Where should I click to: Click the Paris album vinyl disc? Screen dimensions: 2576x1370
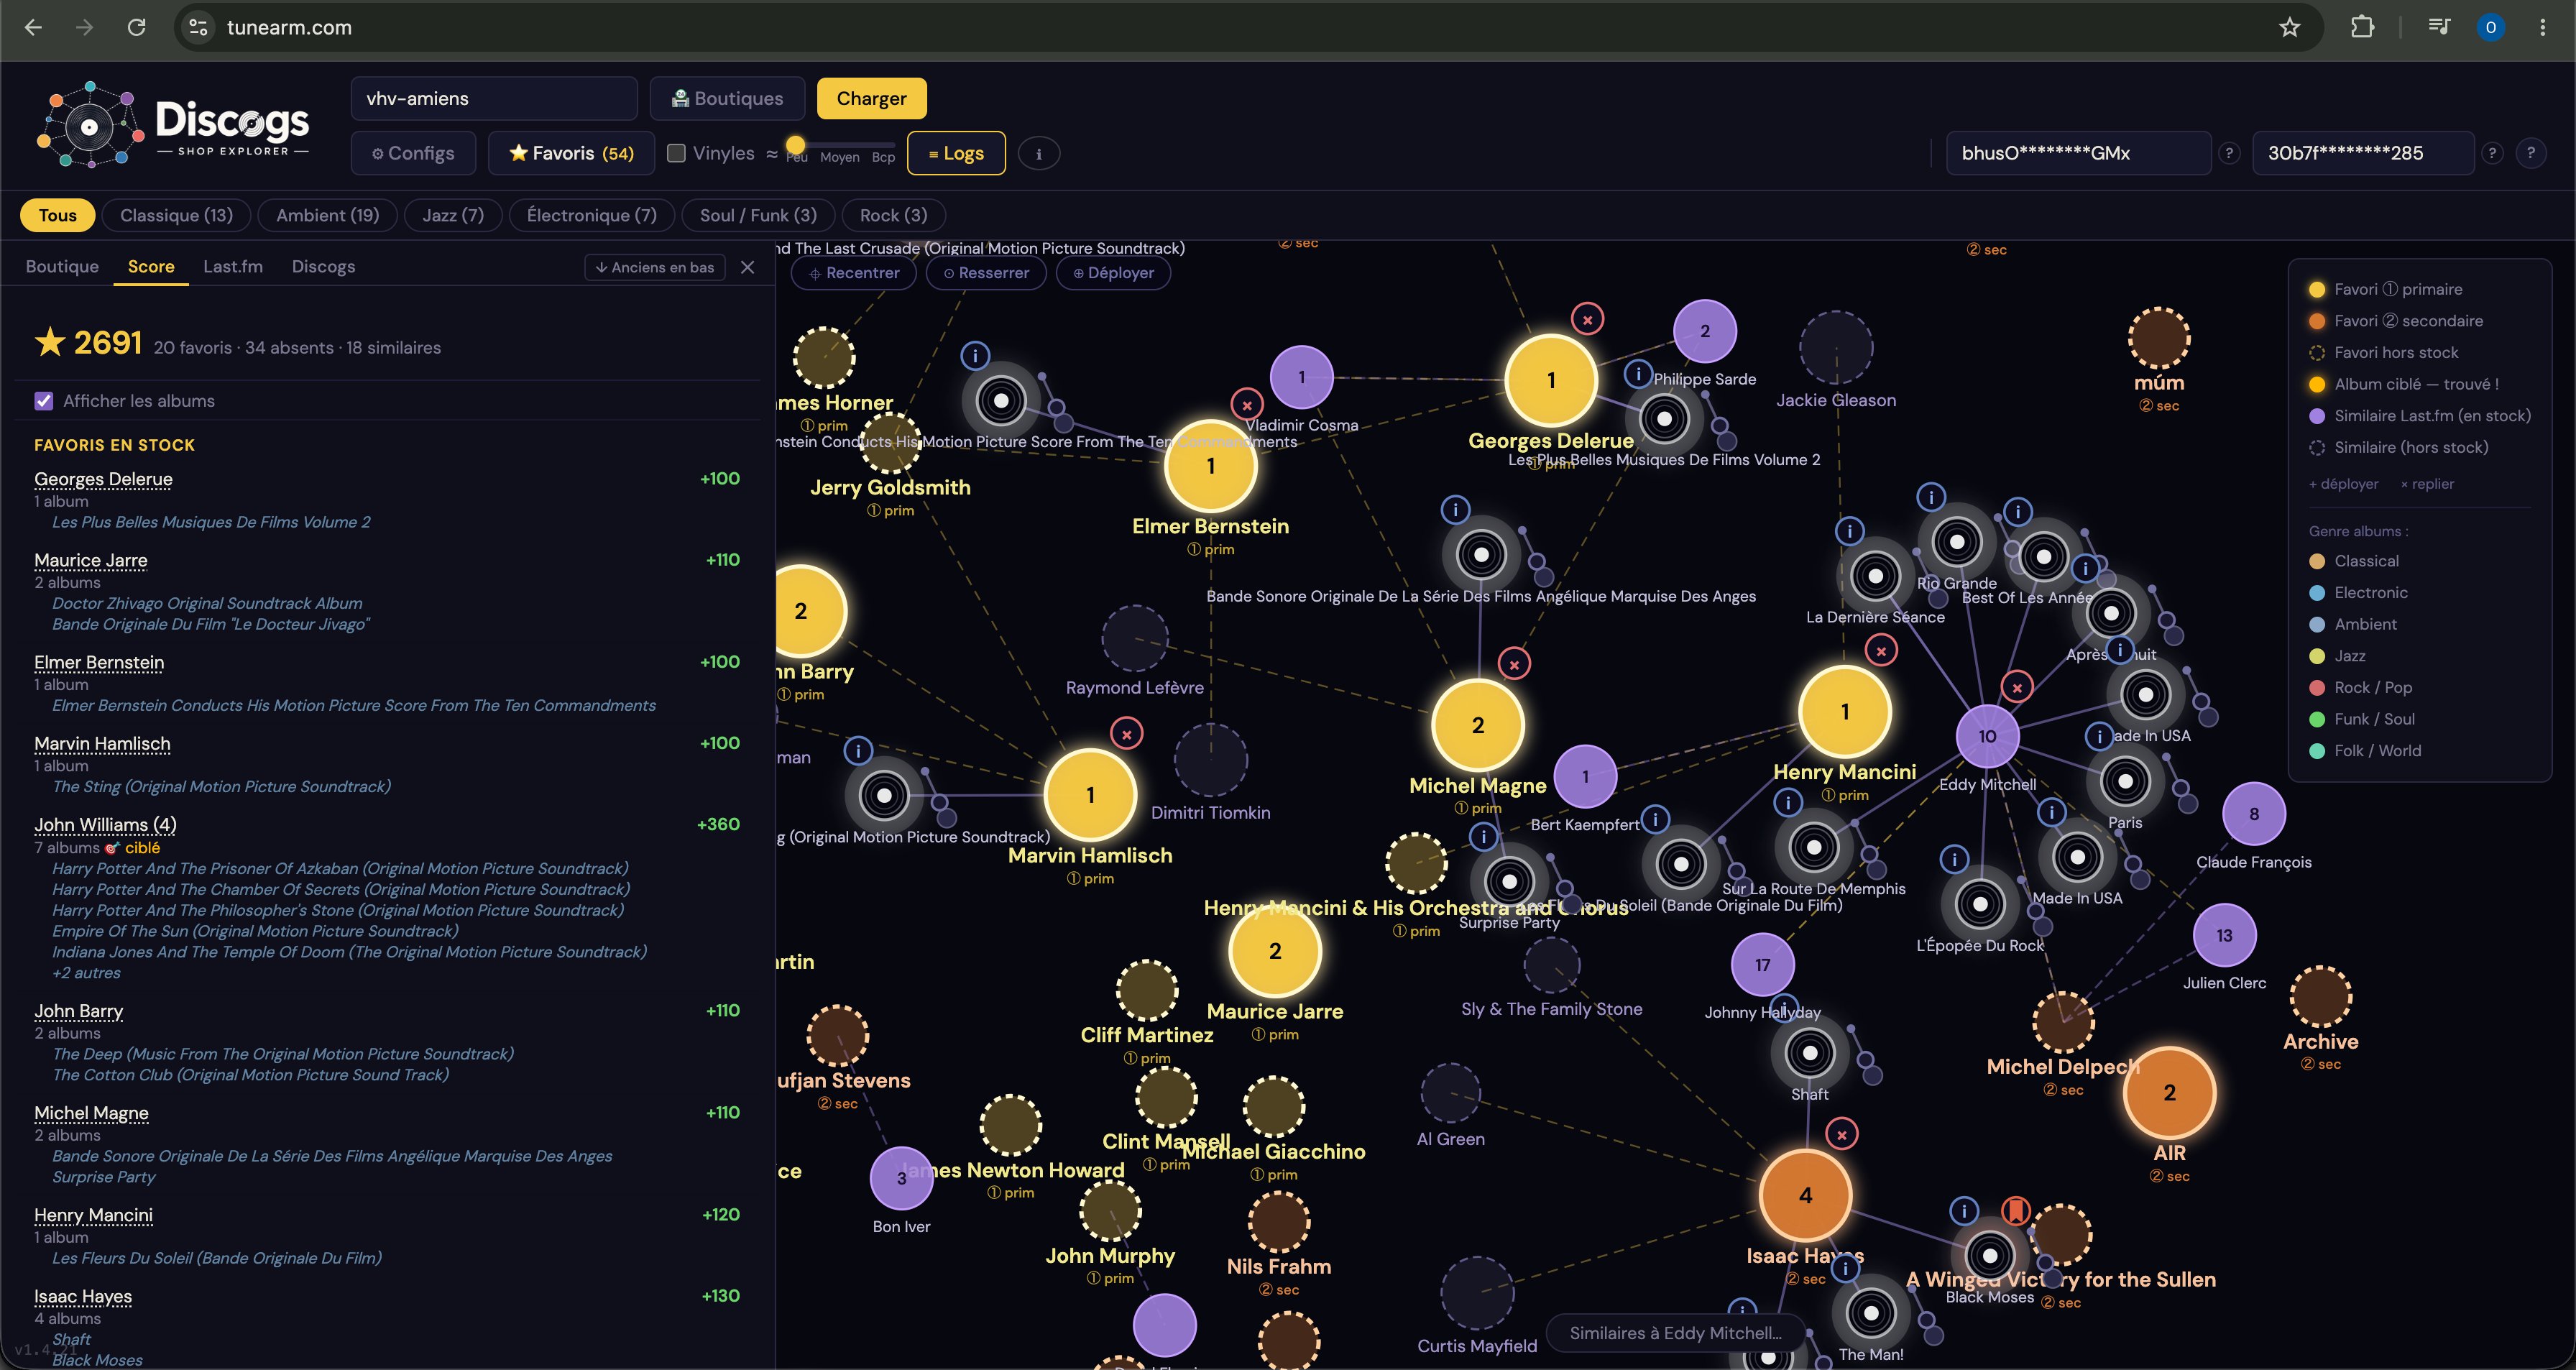click(2125, 781)
